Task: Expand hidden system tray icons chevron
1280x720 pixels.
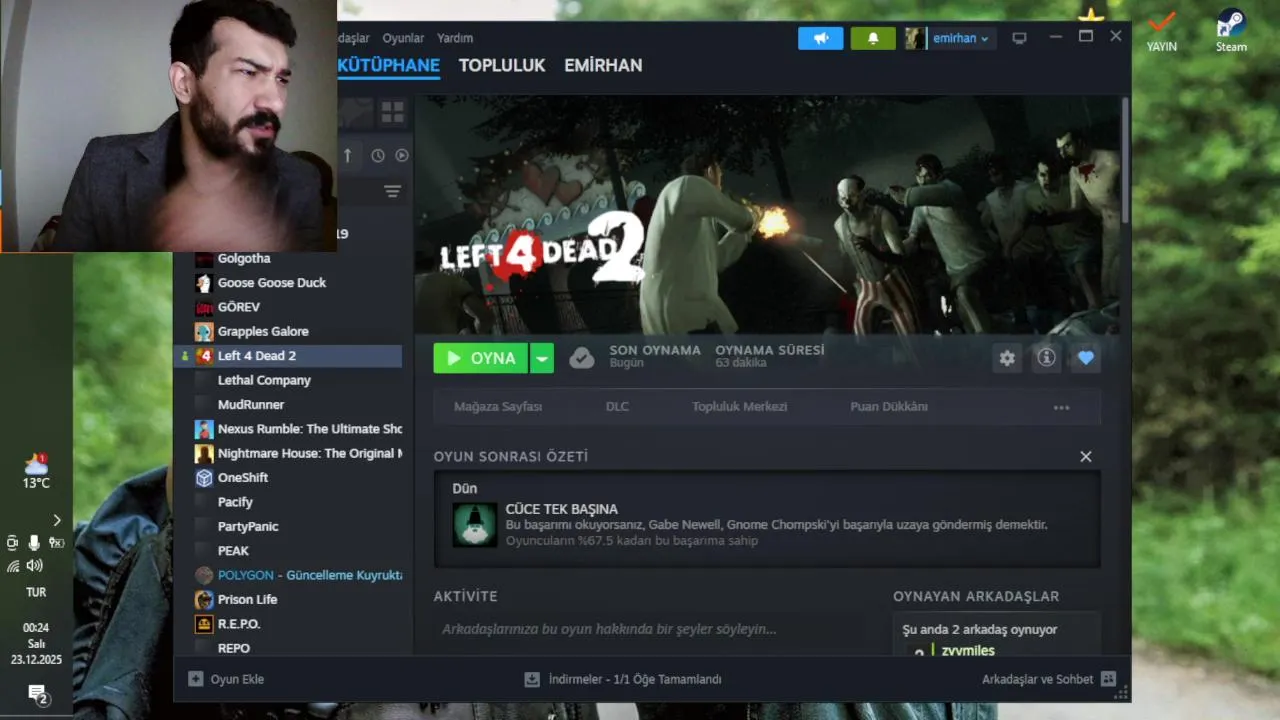Action: (57, 520)
